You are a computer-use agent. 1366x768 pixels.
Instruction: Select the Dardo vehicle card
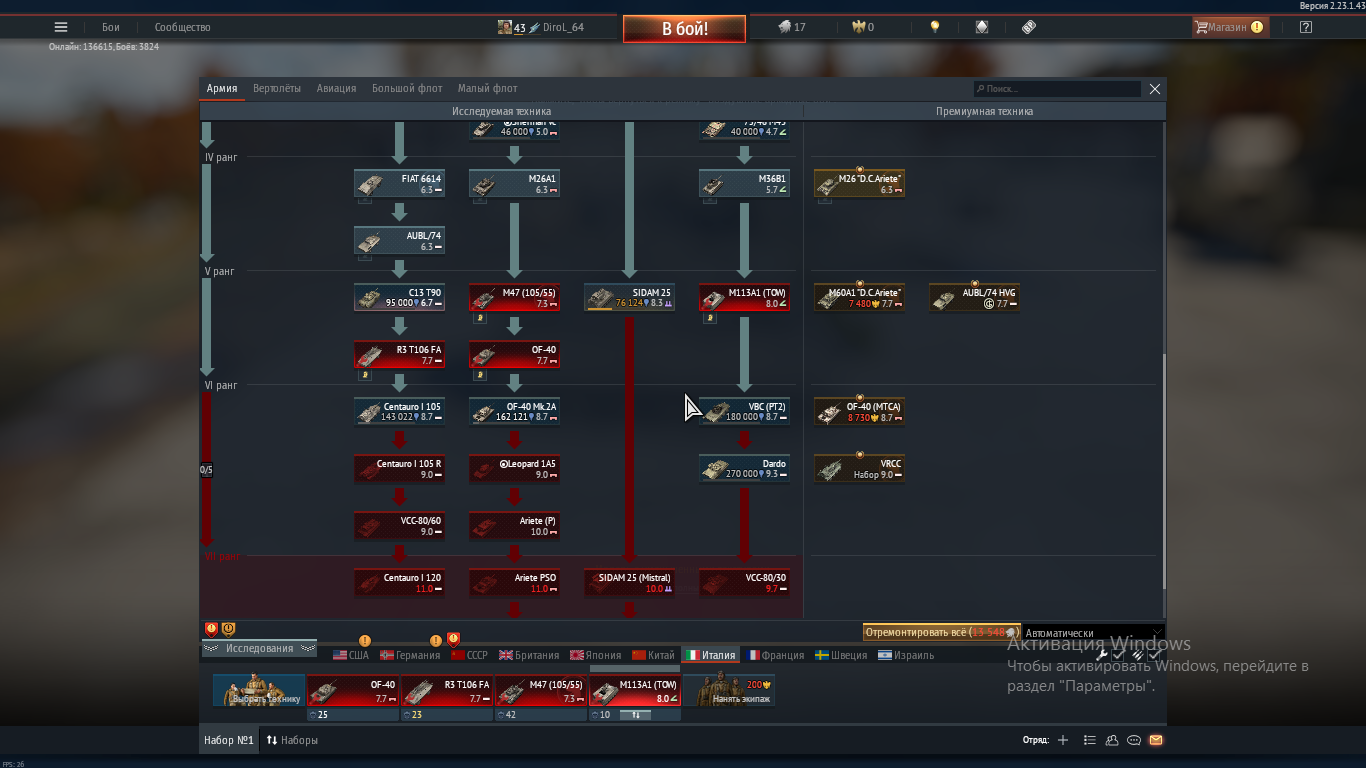pyautogui.click(x=744, y=469)
